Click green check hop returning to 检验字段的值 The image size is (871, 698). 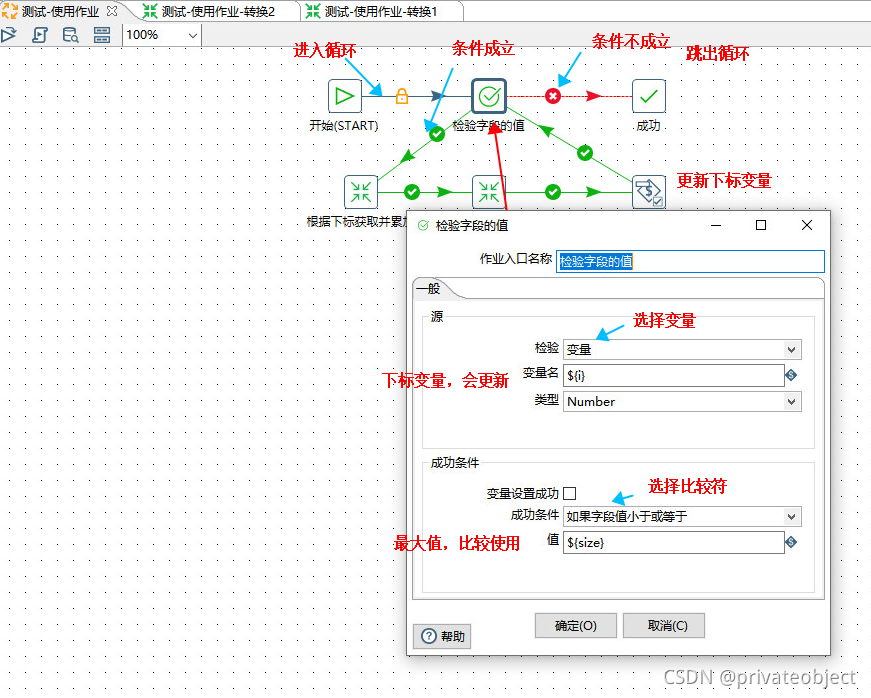coord(585,153)
